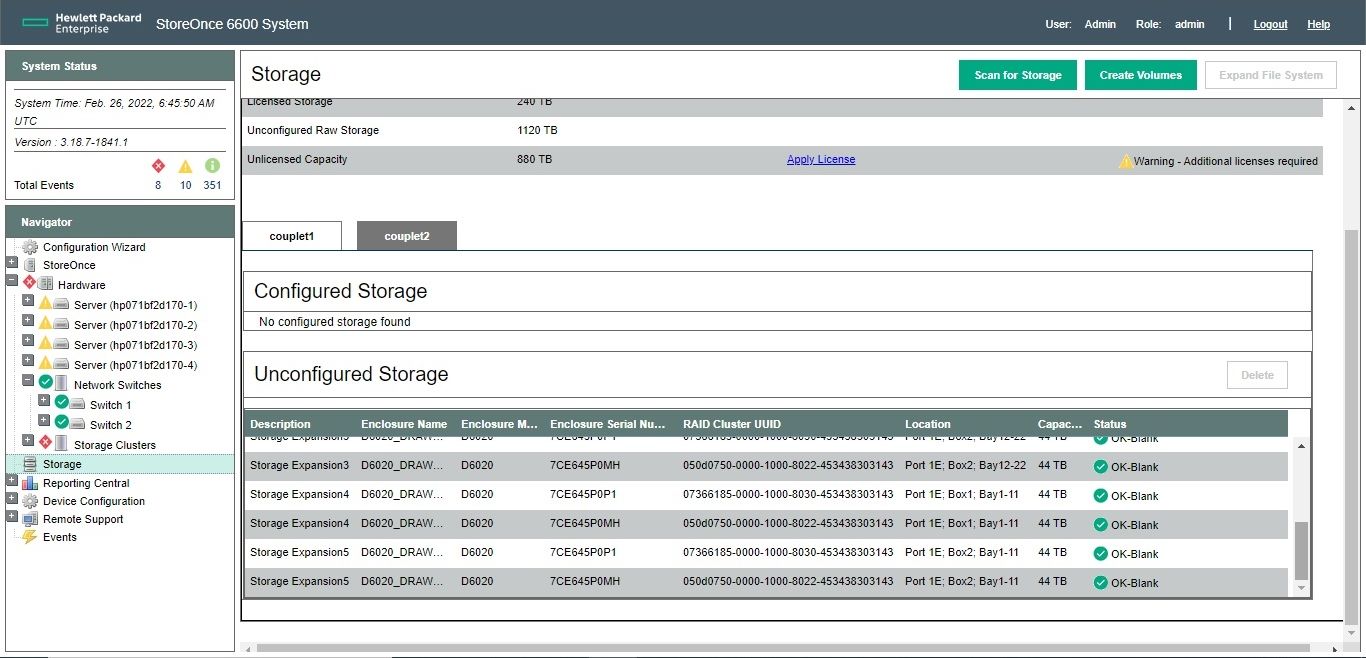Click the Delete button in Unconfigured Storage
Image resolution: width=1366 pixels, height=658 pixels.
(x=1258, y=375)
